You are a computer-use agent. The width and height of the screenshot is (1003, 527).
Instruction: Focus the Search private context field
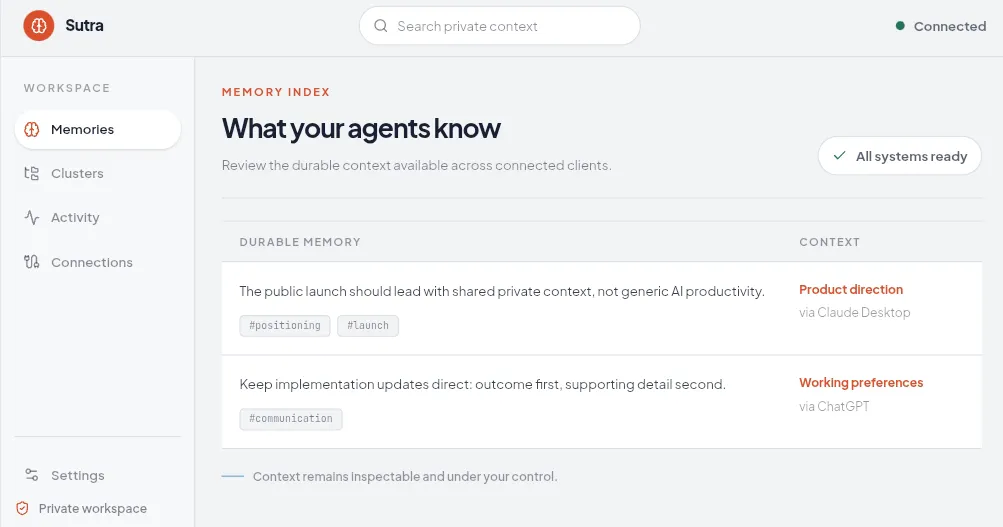pyautogui.click(x=500, y=26)
